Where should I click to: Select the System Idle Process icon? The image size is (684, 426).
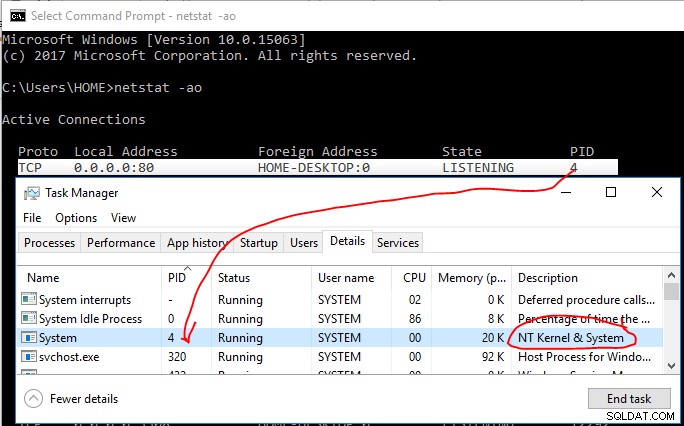(x=29, y=319)
